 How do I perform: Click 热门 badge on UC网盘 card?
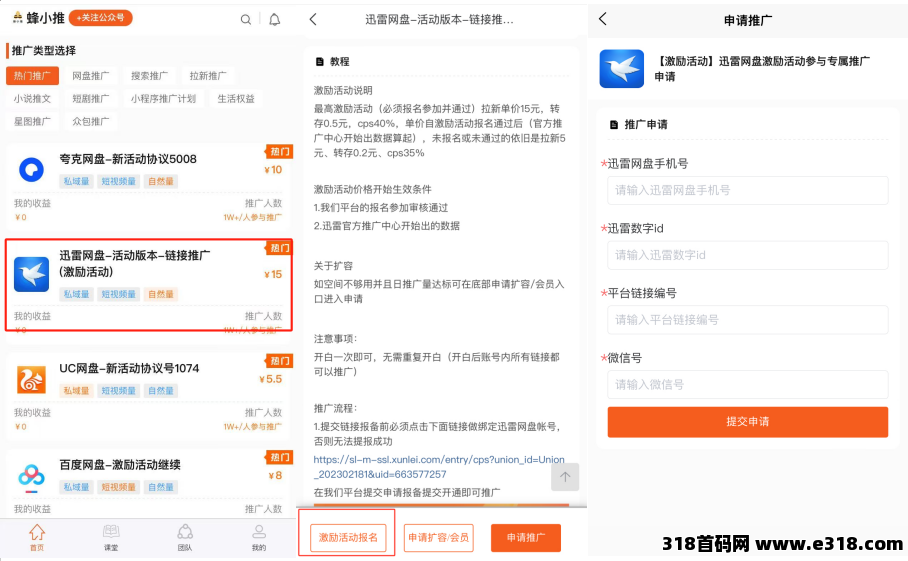point(279,361)
